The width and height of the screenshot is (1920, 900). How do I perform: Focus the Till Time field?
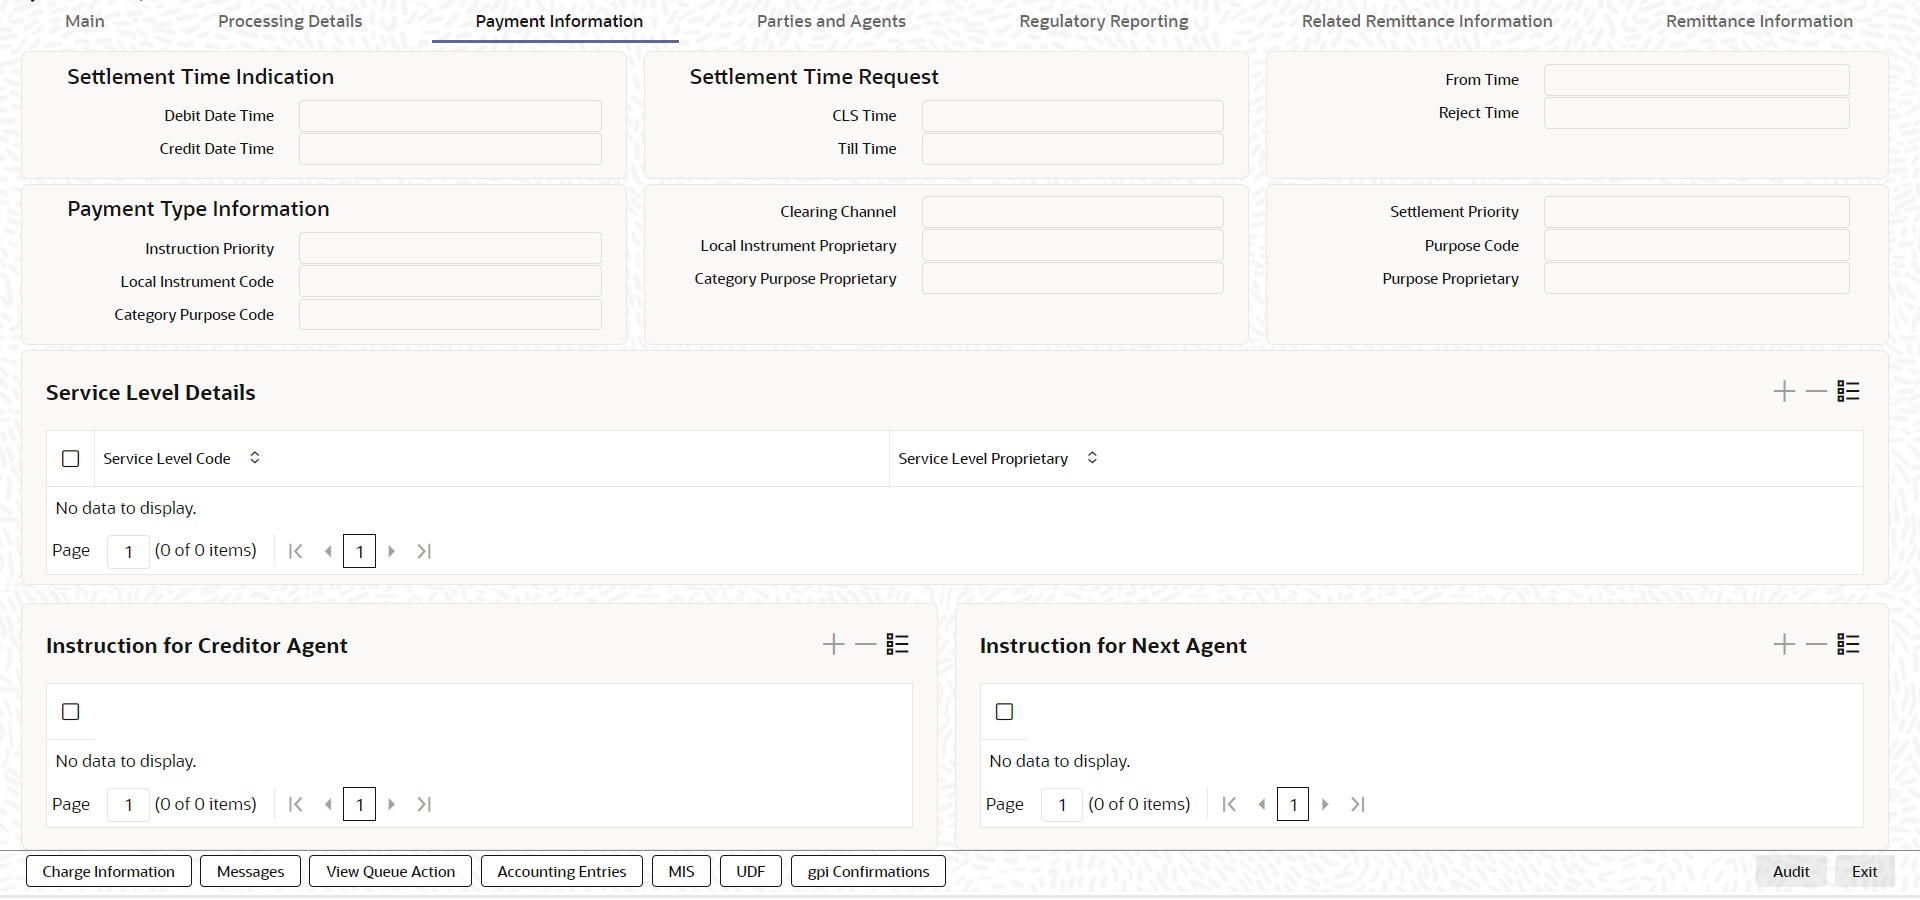point(1072,149)
